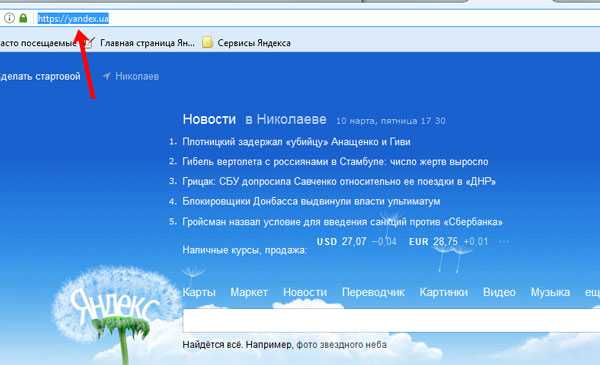The height and width of the screenshot is (365, 600).
Task: Click Наличные курсы, продажа link
Action: (244, 251)
